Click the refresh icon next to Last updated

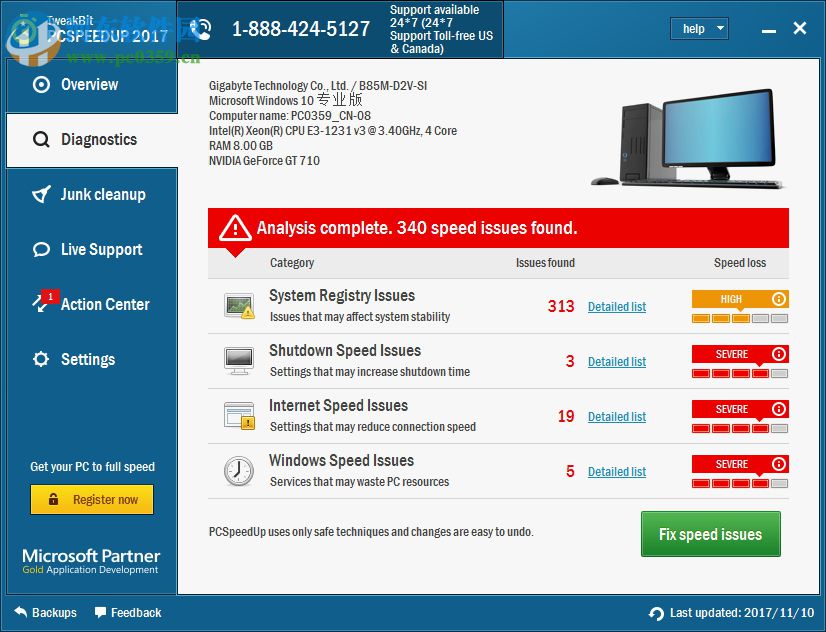point(656,613)
